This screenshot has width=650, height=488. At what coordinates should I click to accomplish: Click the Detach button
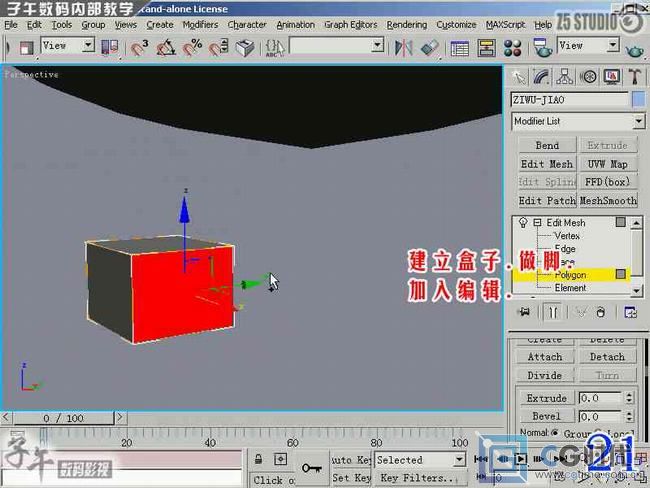607,357
